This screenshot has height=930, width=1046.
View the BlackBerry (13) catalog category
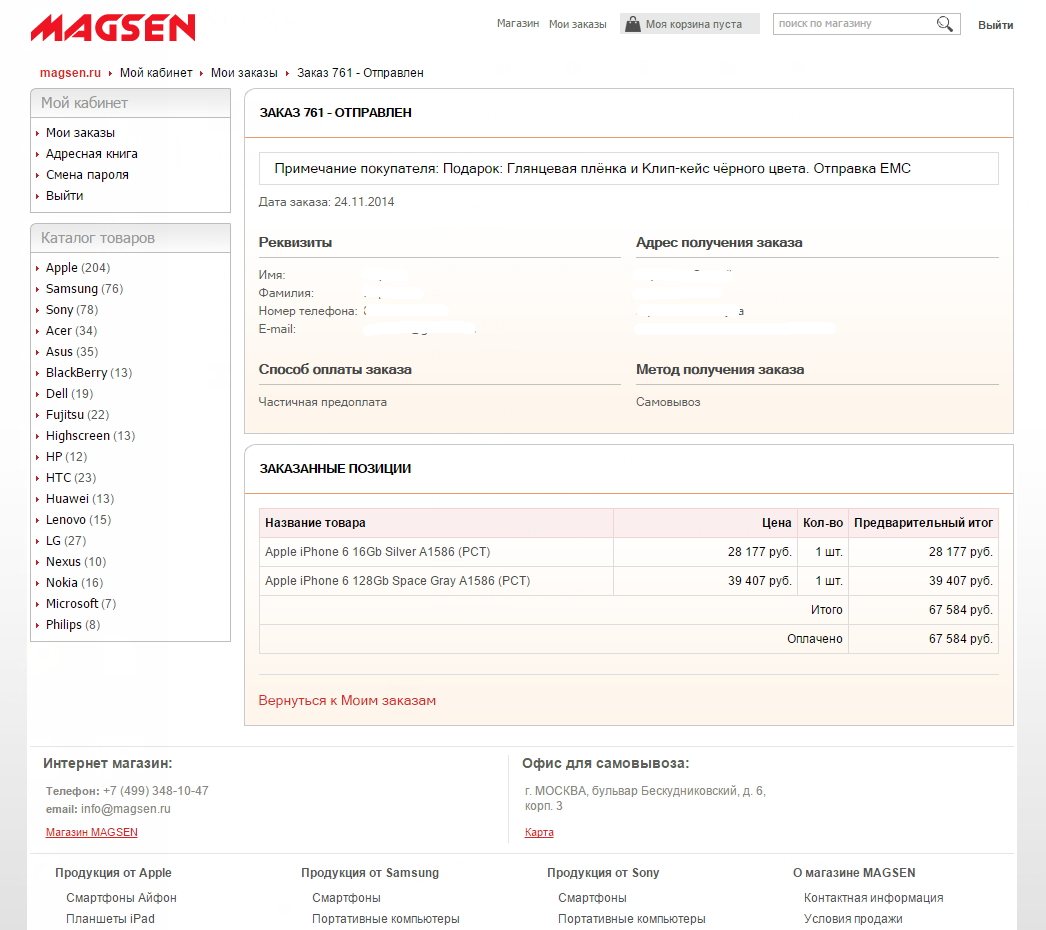coord(89,372)
